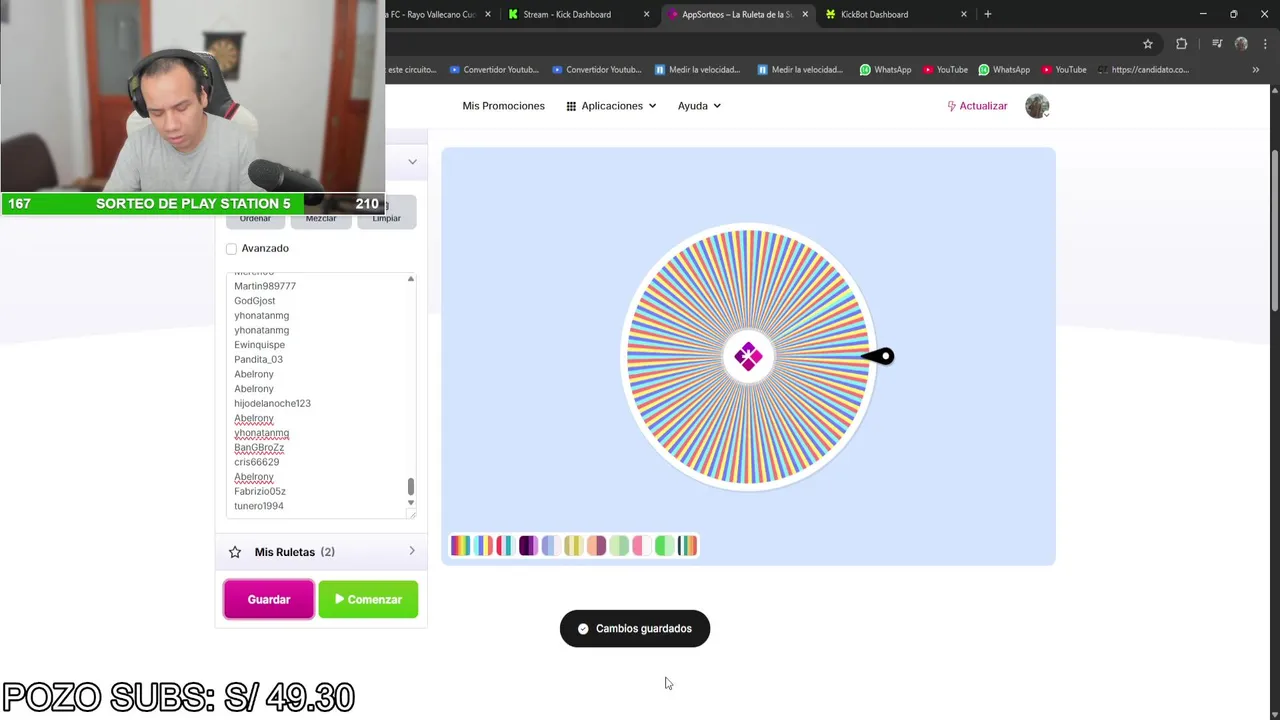Open the candidato.co bookmark
This screenshot has width=1280, height=720.
1143,70
